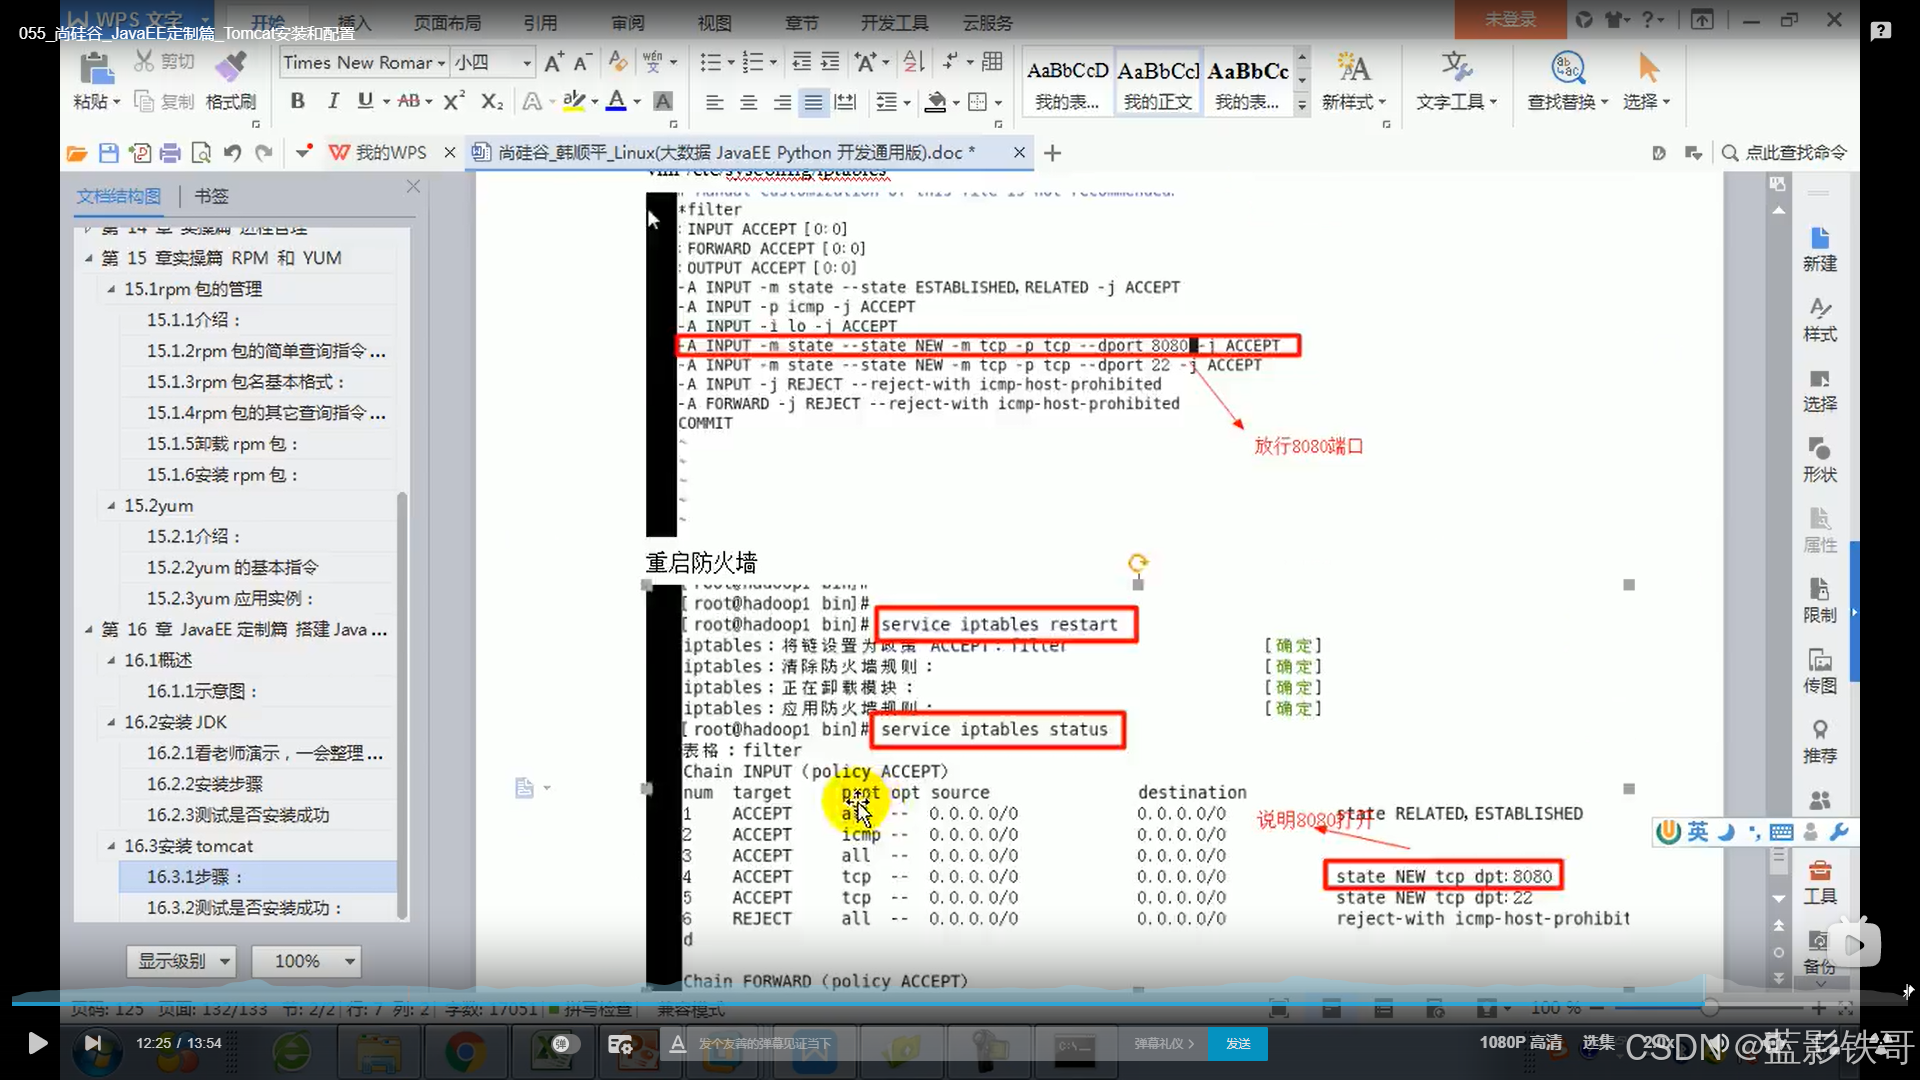1920x1080 pixels.
Task: Expand the styles gallery arrow
Action: pos(1302,103)
